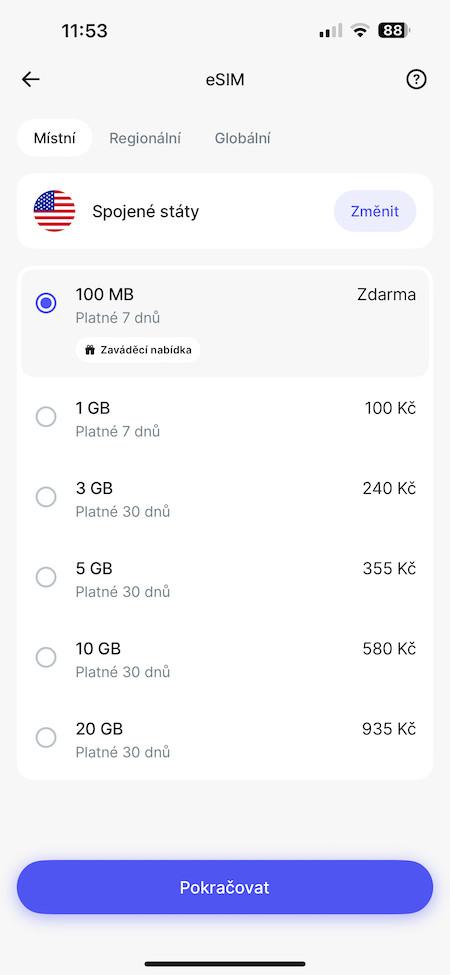Tap the cellular signal bars icon

point(331,30)
